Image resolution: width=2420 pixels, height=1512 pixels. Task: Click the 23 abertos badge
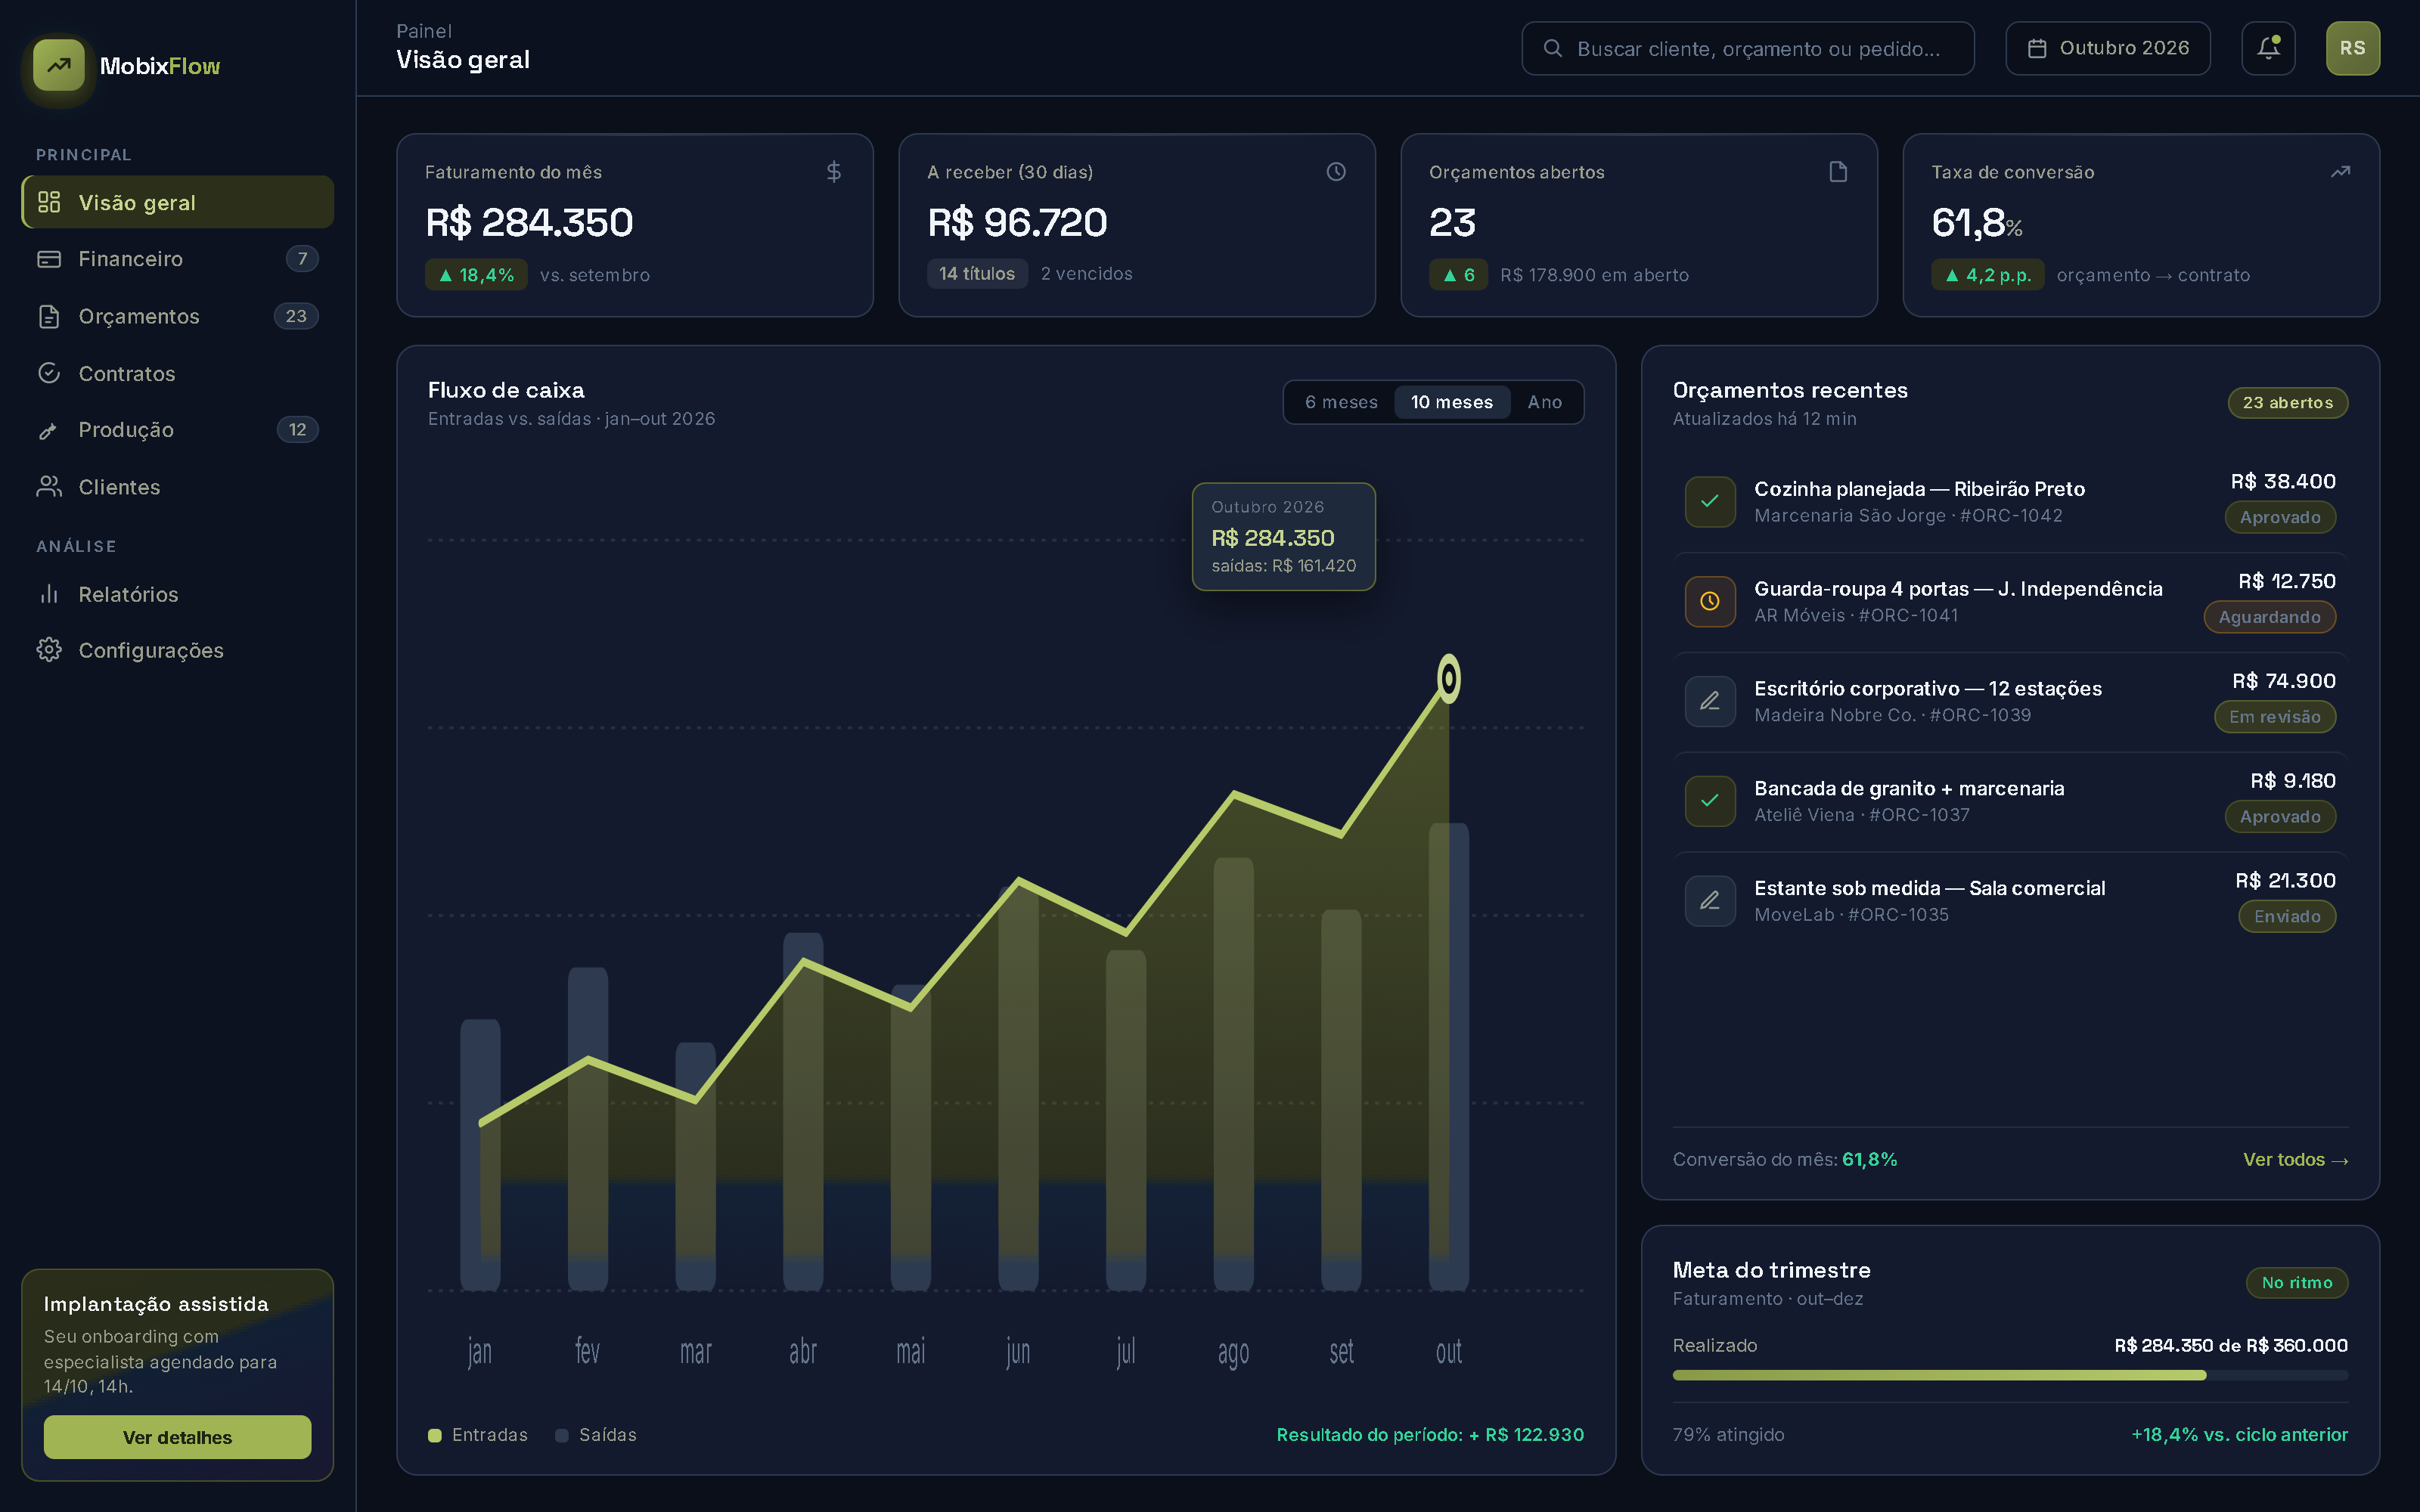2288,403
